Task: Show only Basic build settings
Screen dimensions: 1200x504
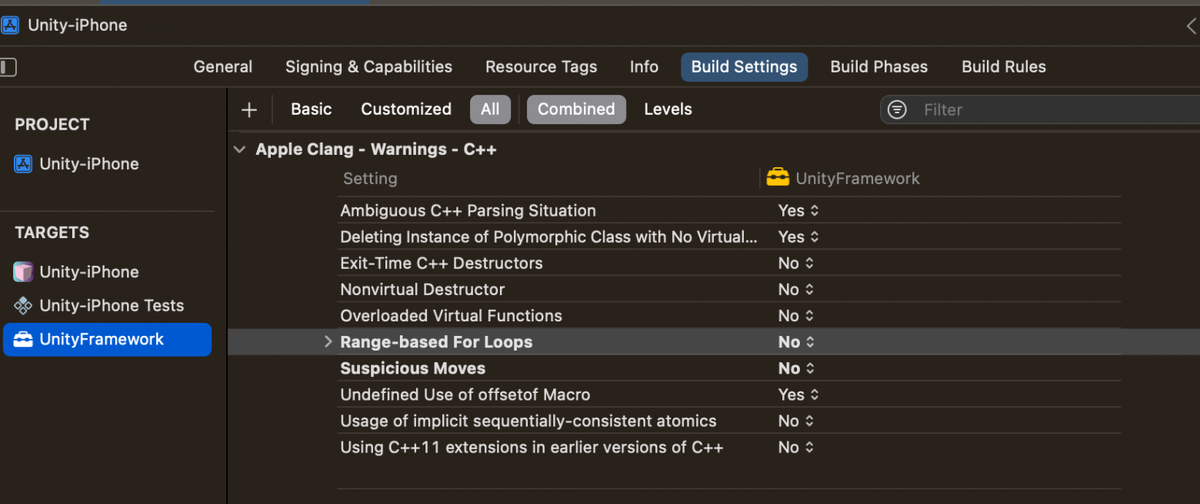Action: click(311, 110)
